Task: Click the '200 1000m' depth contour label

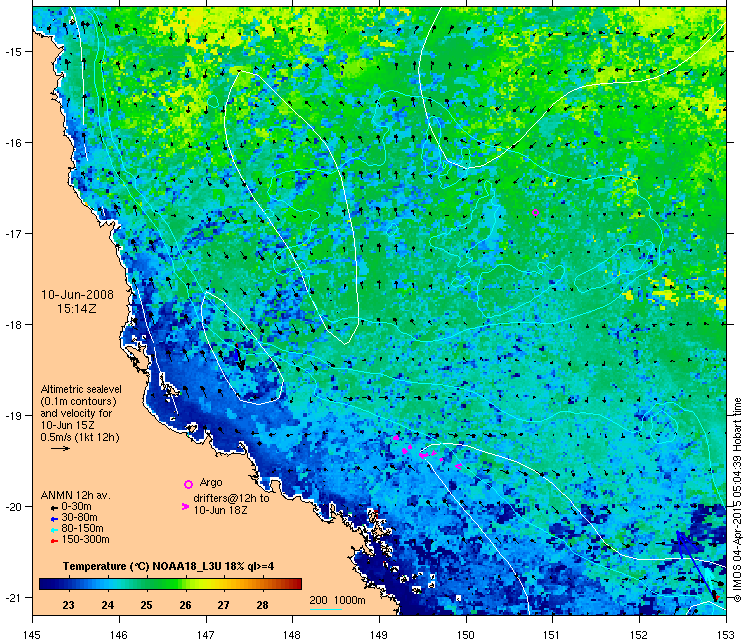Action: coord(337,600)
